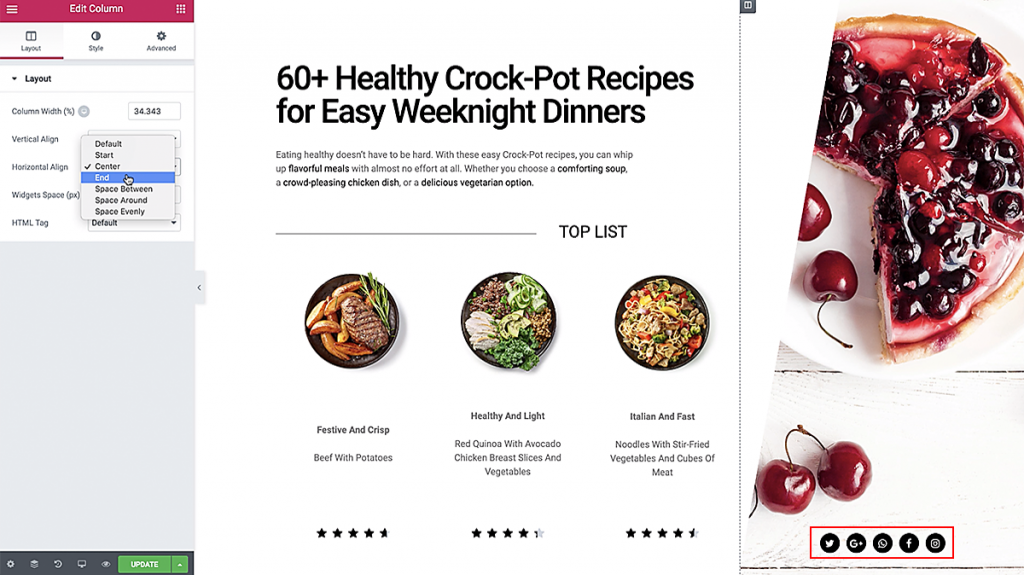Viewport: 1024px width, 575px height.
Task: Expand save options arrow next to Update
Action: (x=180, y=564)
